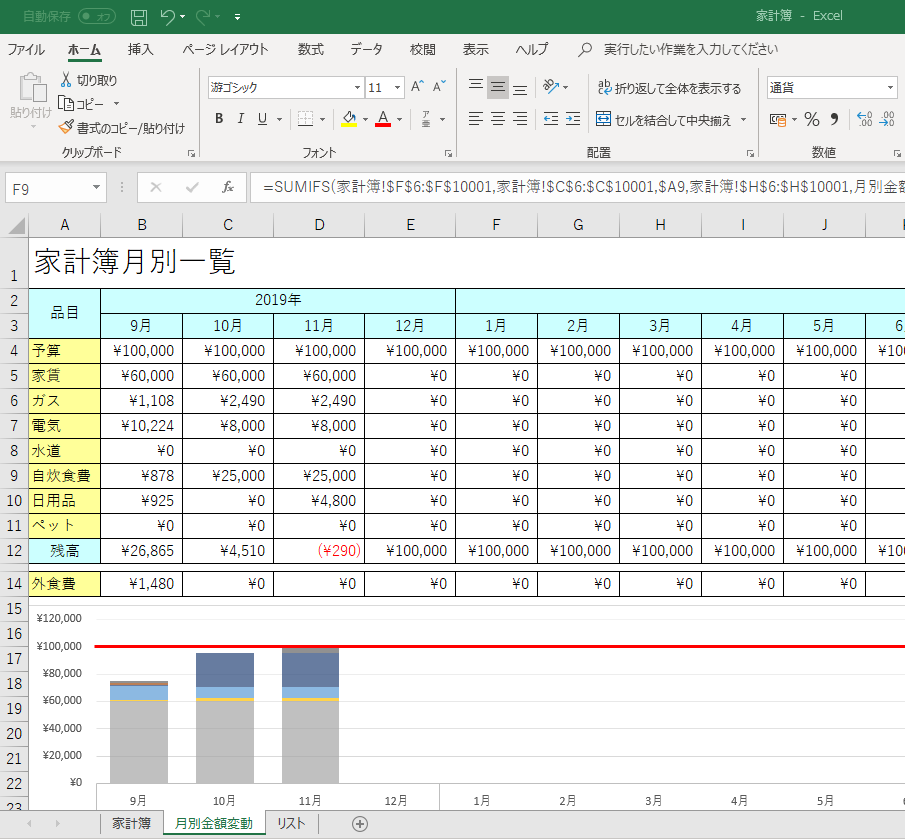Switch to the 表示 ribbon tab
This screenshot has width=905, height=839.
pos(476,50)
